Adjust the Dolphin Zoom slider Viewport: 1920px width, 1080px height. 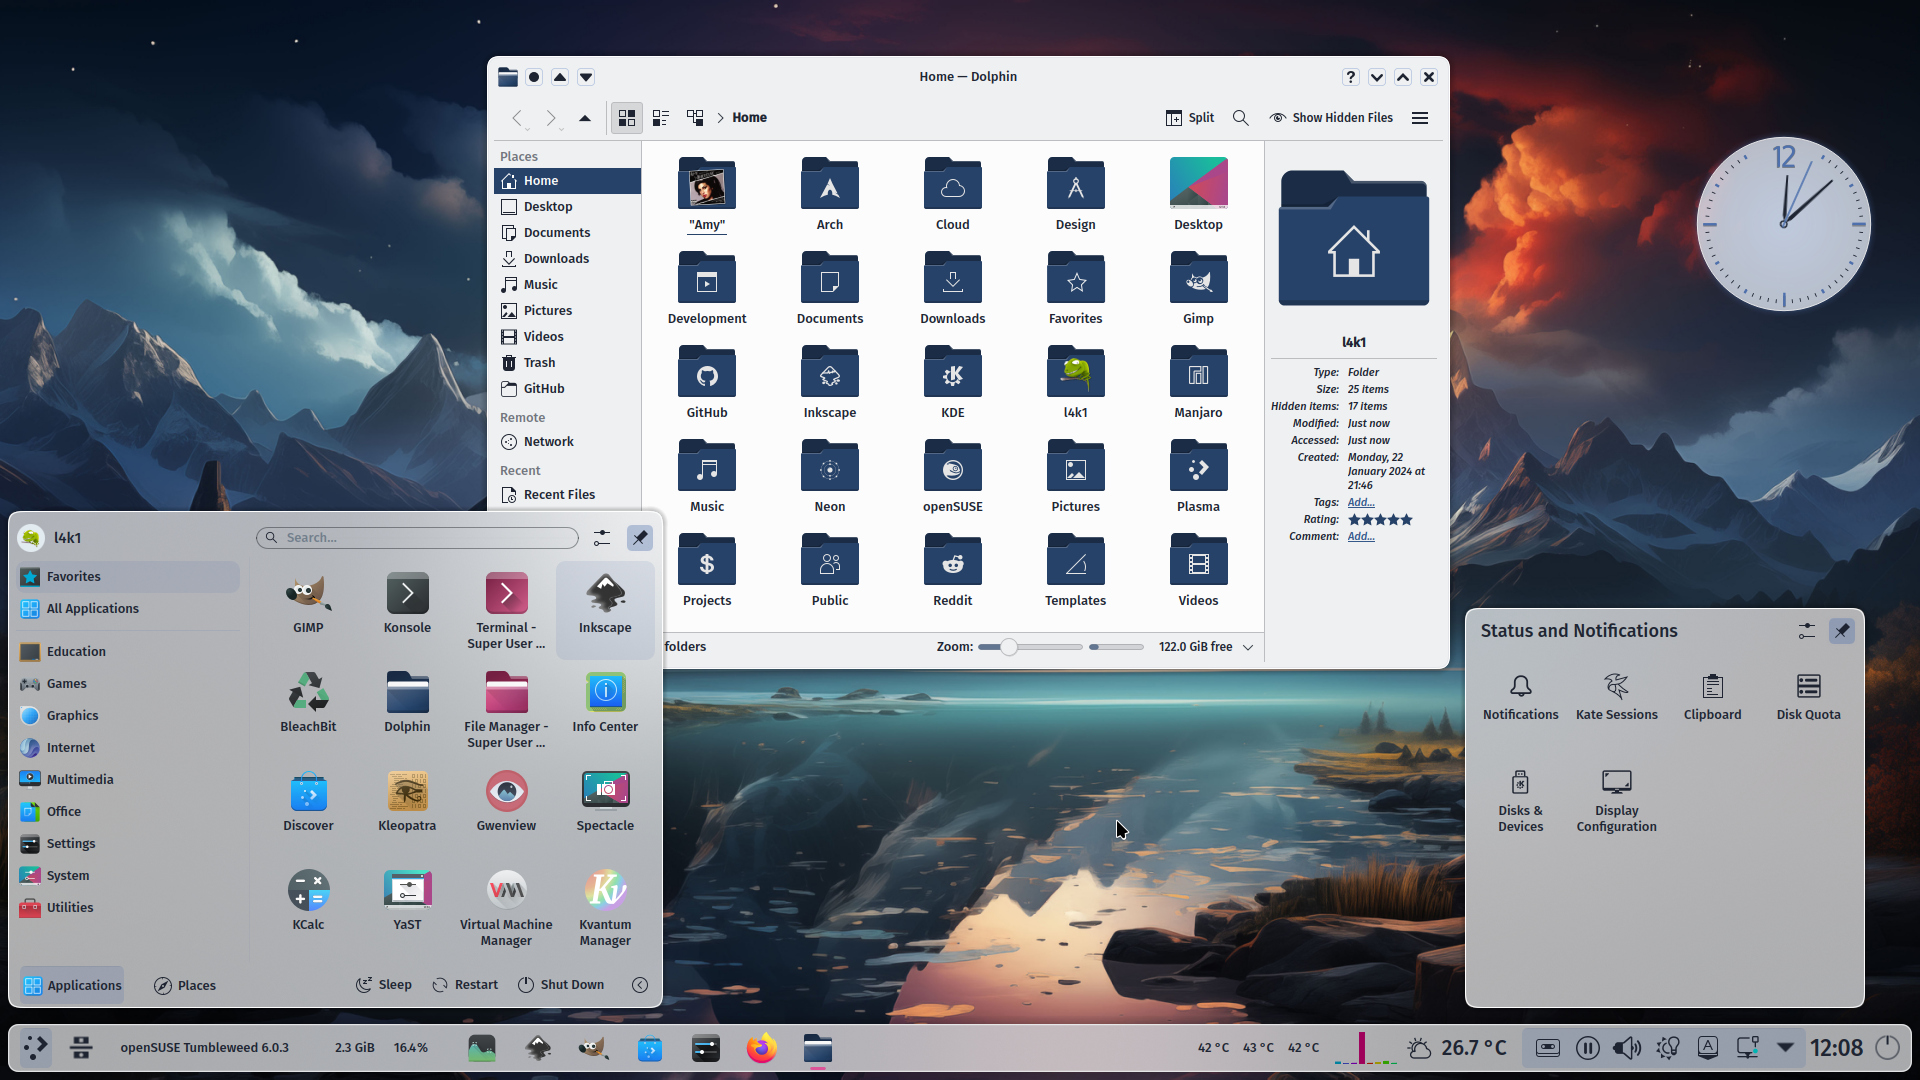tap(1031, 647)
